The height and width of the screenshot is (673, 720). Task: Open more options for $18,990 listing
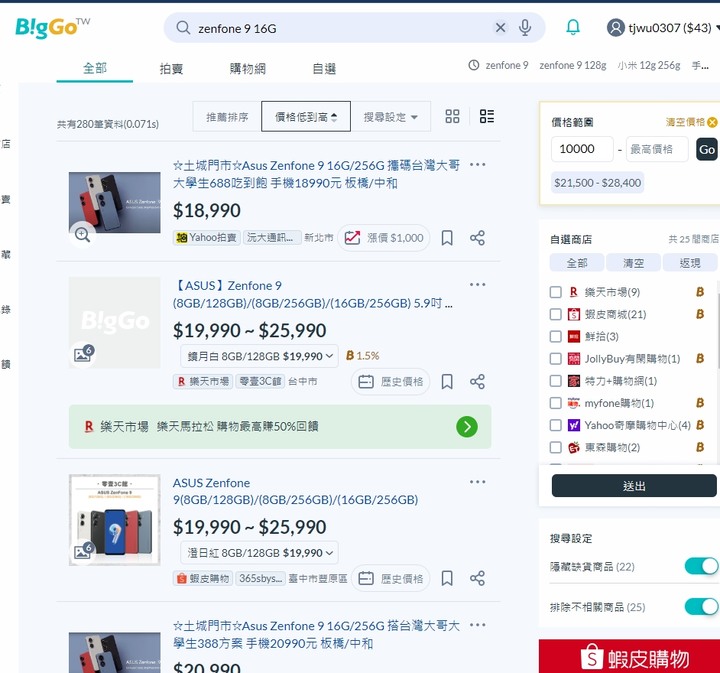click(x=478, y=165)
